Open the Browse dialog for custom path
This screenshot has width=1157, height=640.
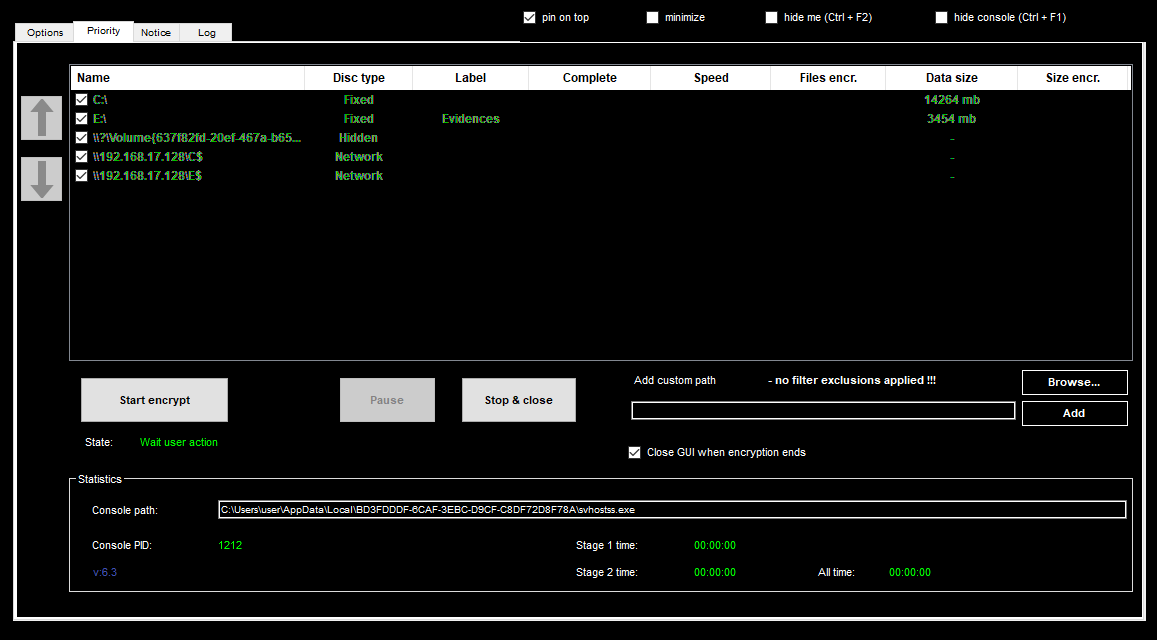(x=1074, y=382)
